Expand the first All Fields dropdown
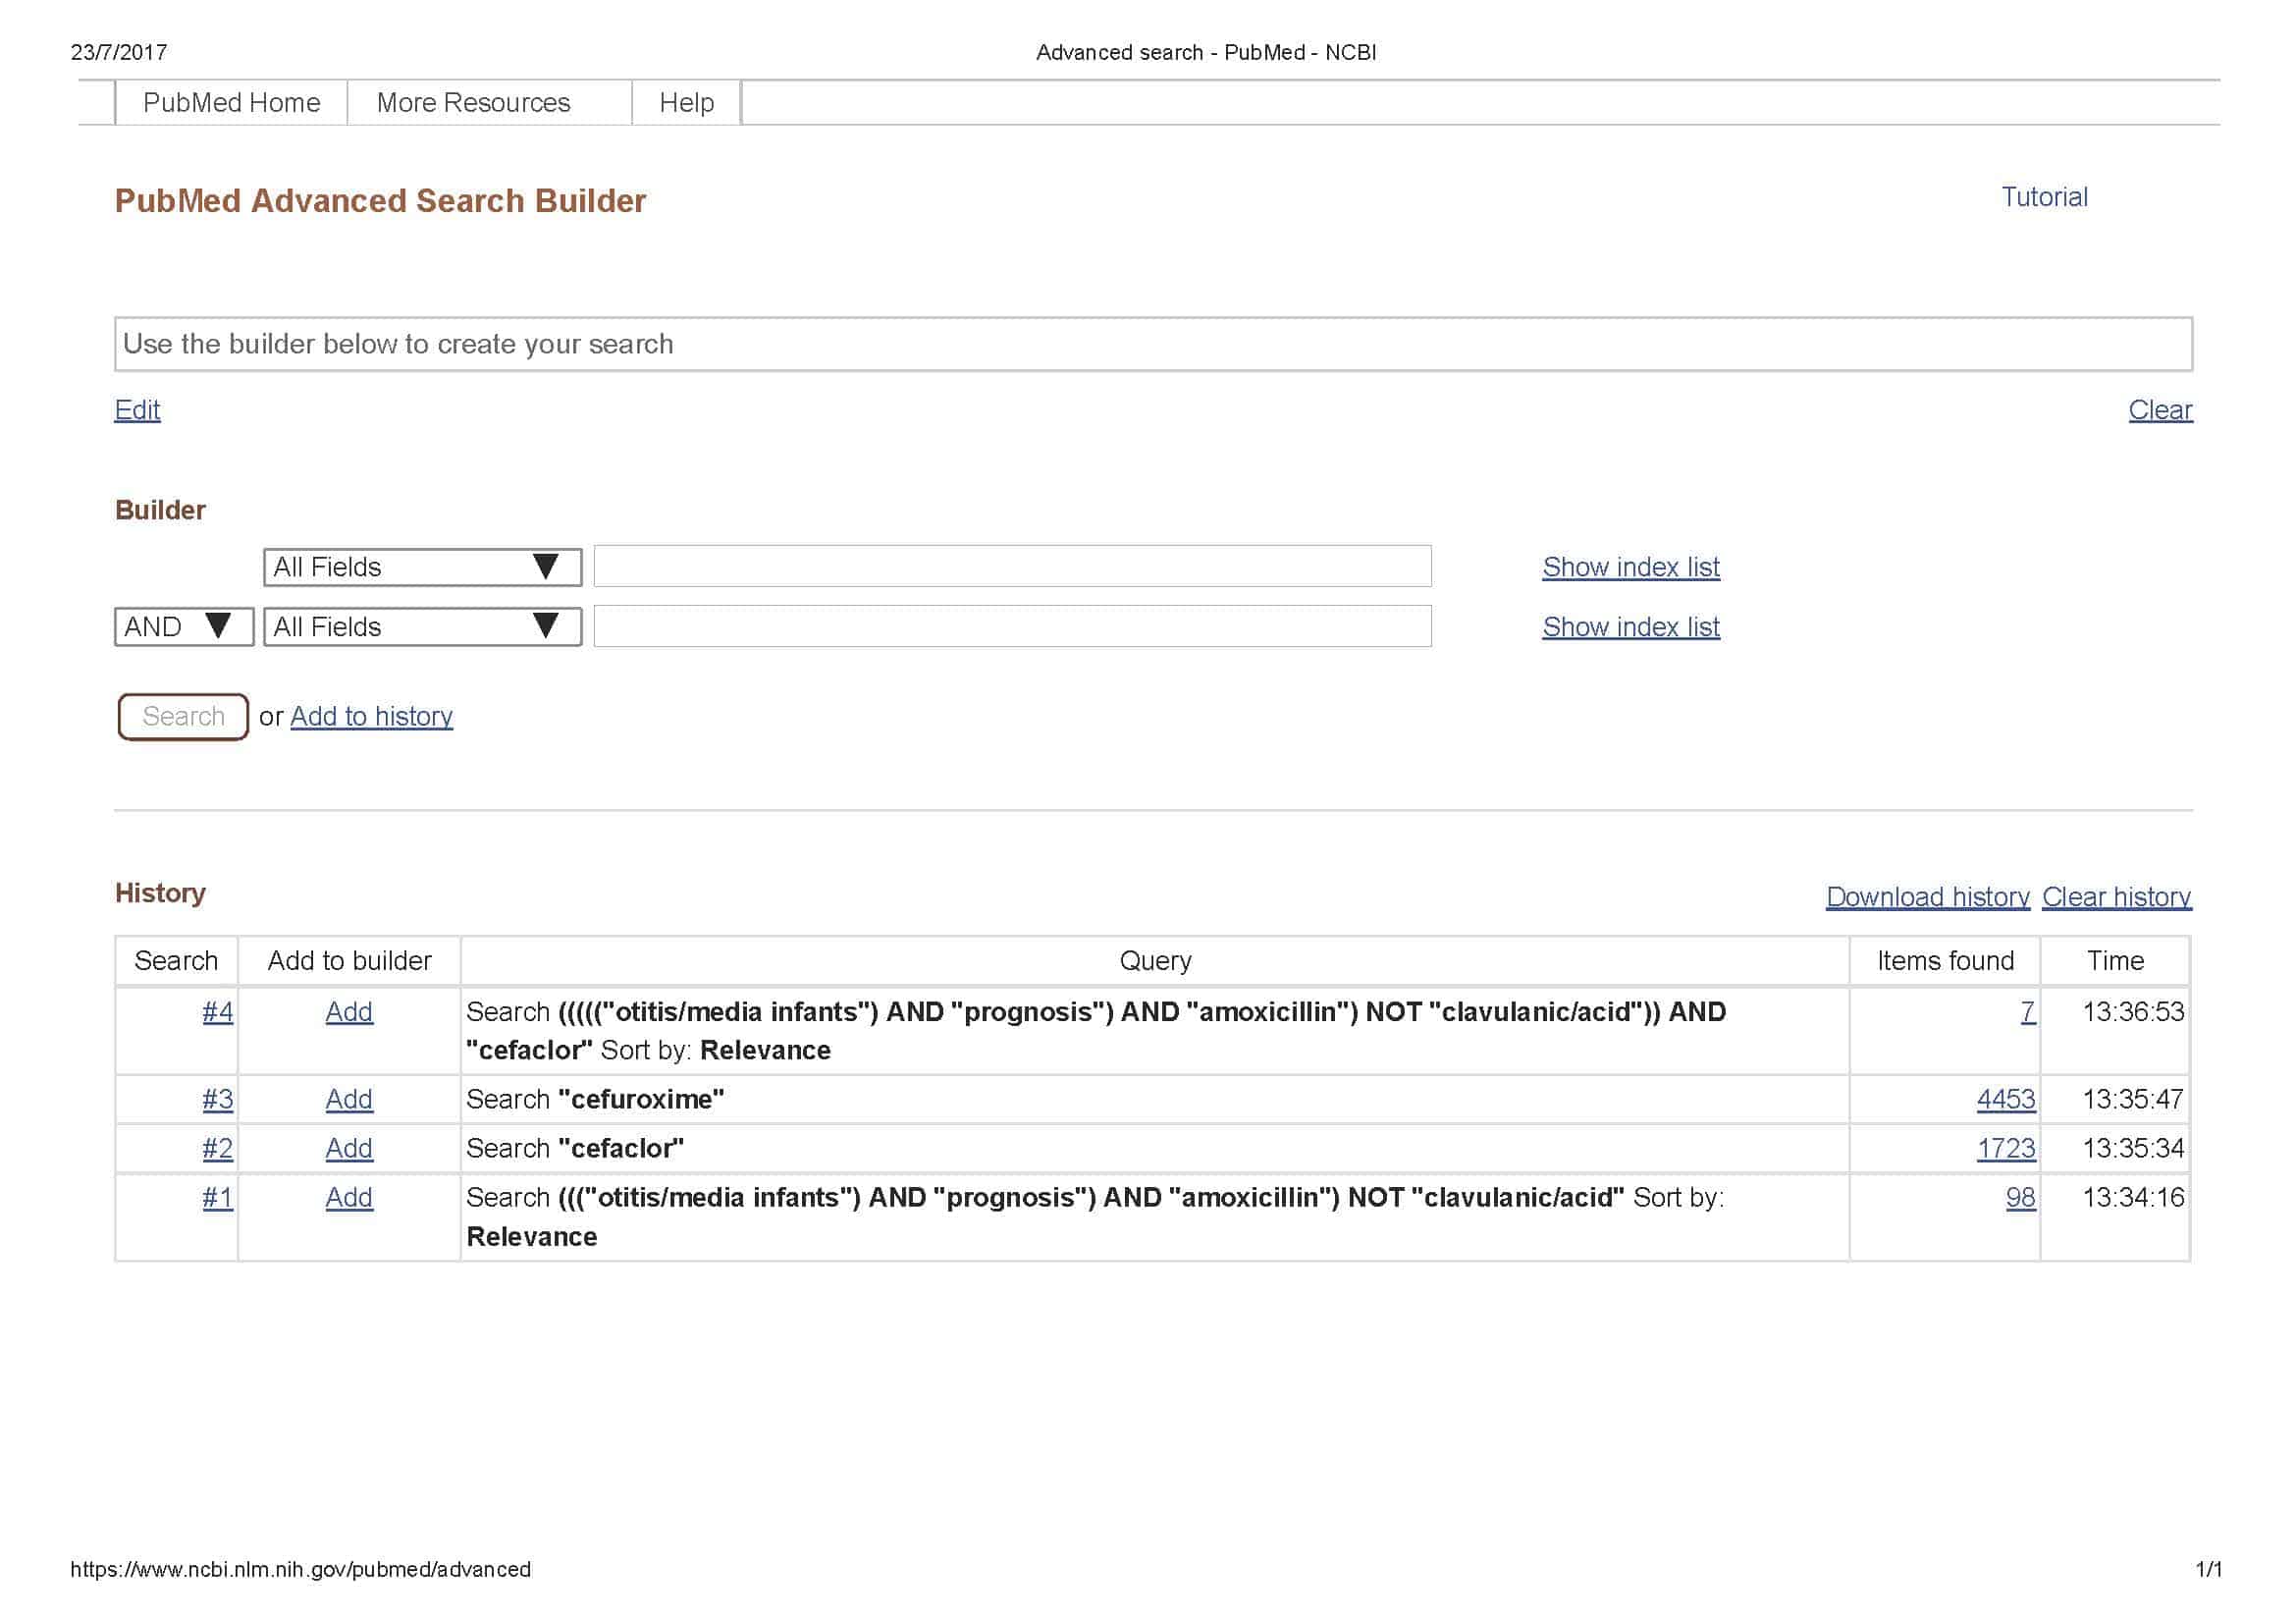Image resolution: width=2296 pixels, height=1623 pixels. pos(422,567)
